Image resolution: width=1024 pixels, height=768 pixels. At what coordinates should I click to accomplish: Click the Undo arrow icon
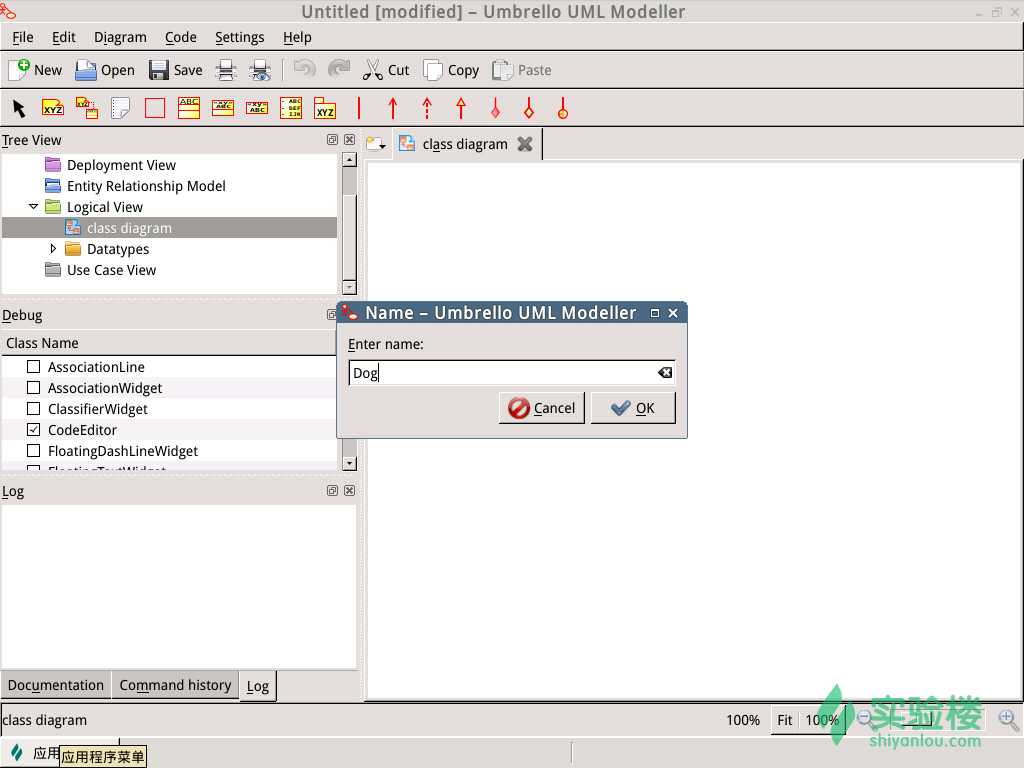(304, 69)
